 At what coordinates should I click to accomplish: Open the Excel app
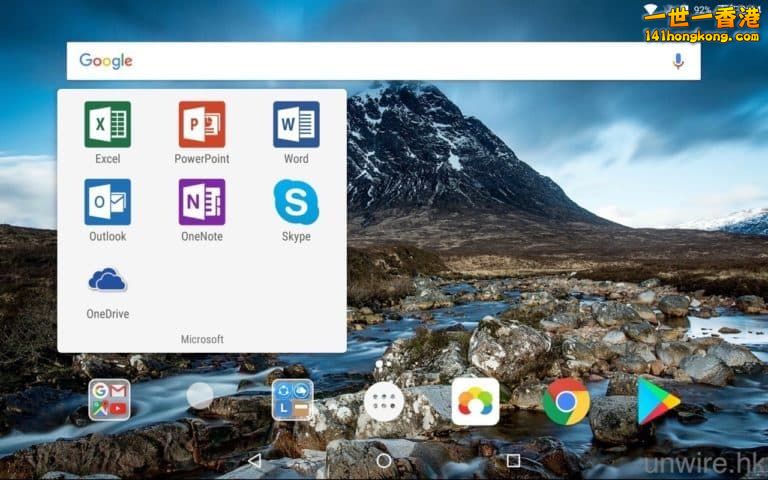(x=107, y=124)
